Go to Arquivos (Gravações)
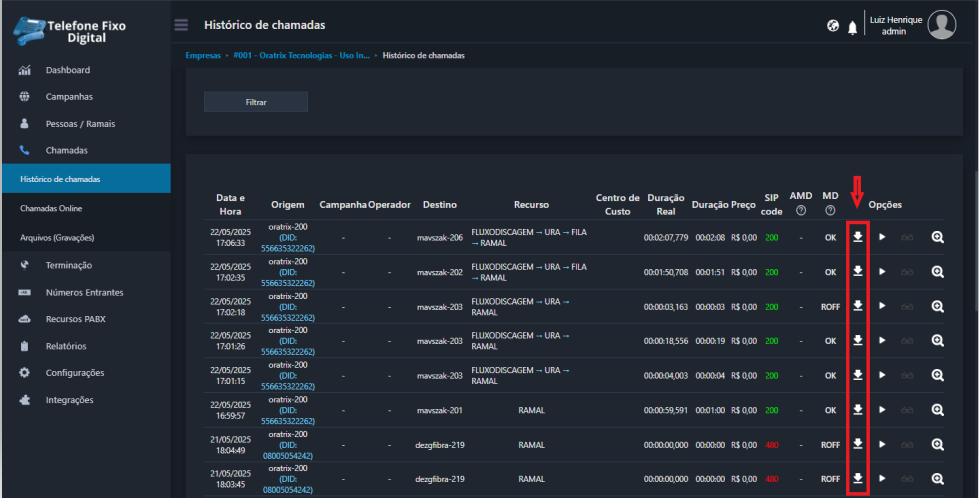 click(60, 238)
